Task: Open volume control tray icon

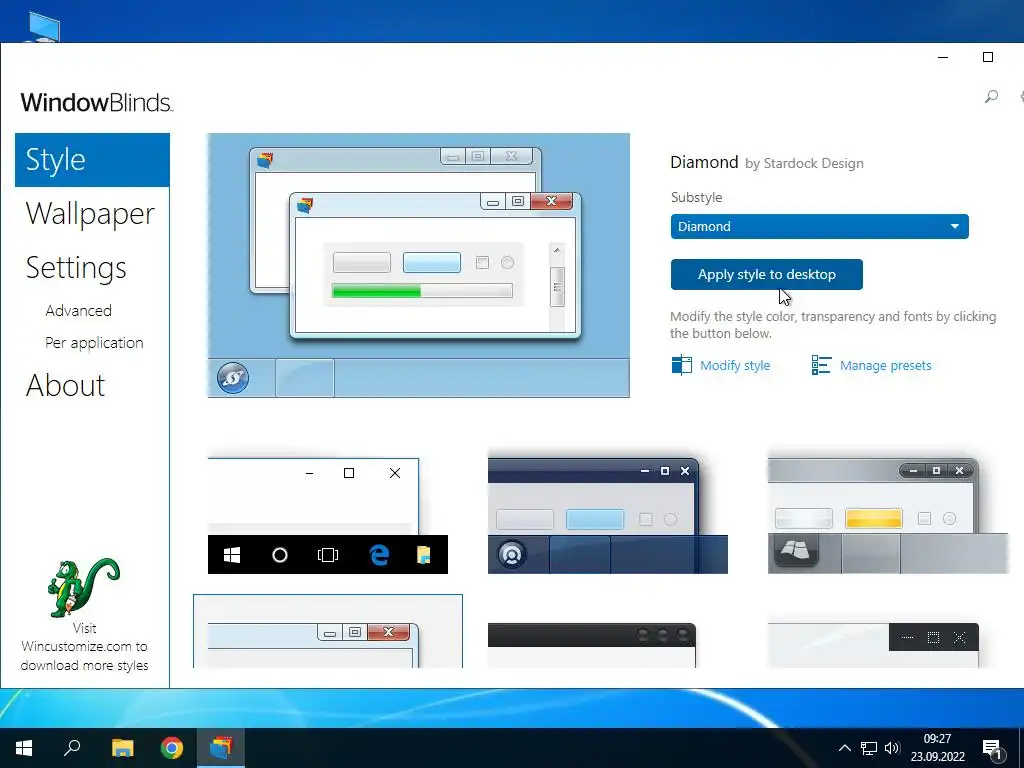Action: [x=891, y=748]
